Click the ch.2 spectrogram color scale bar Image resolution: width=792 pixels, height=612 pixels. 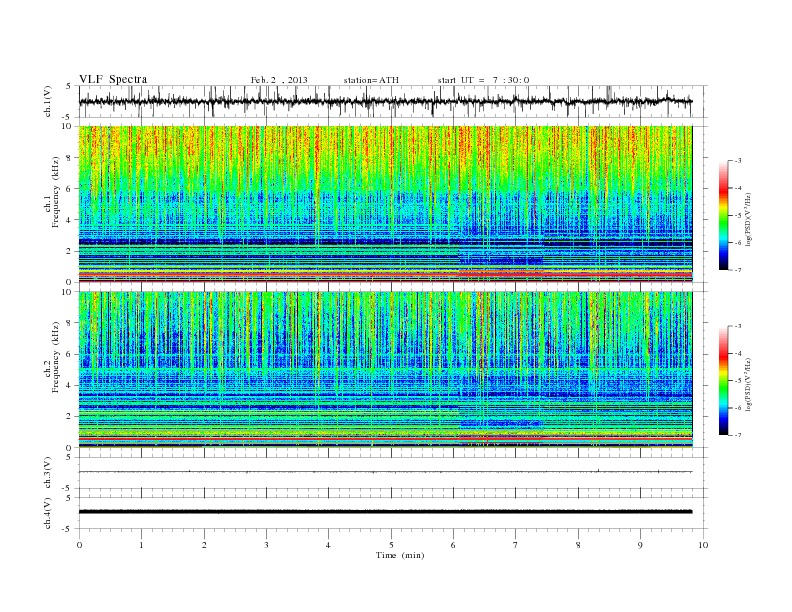723,380
